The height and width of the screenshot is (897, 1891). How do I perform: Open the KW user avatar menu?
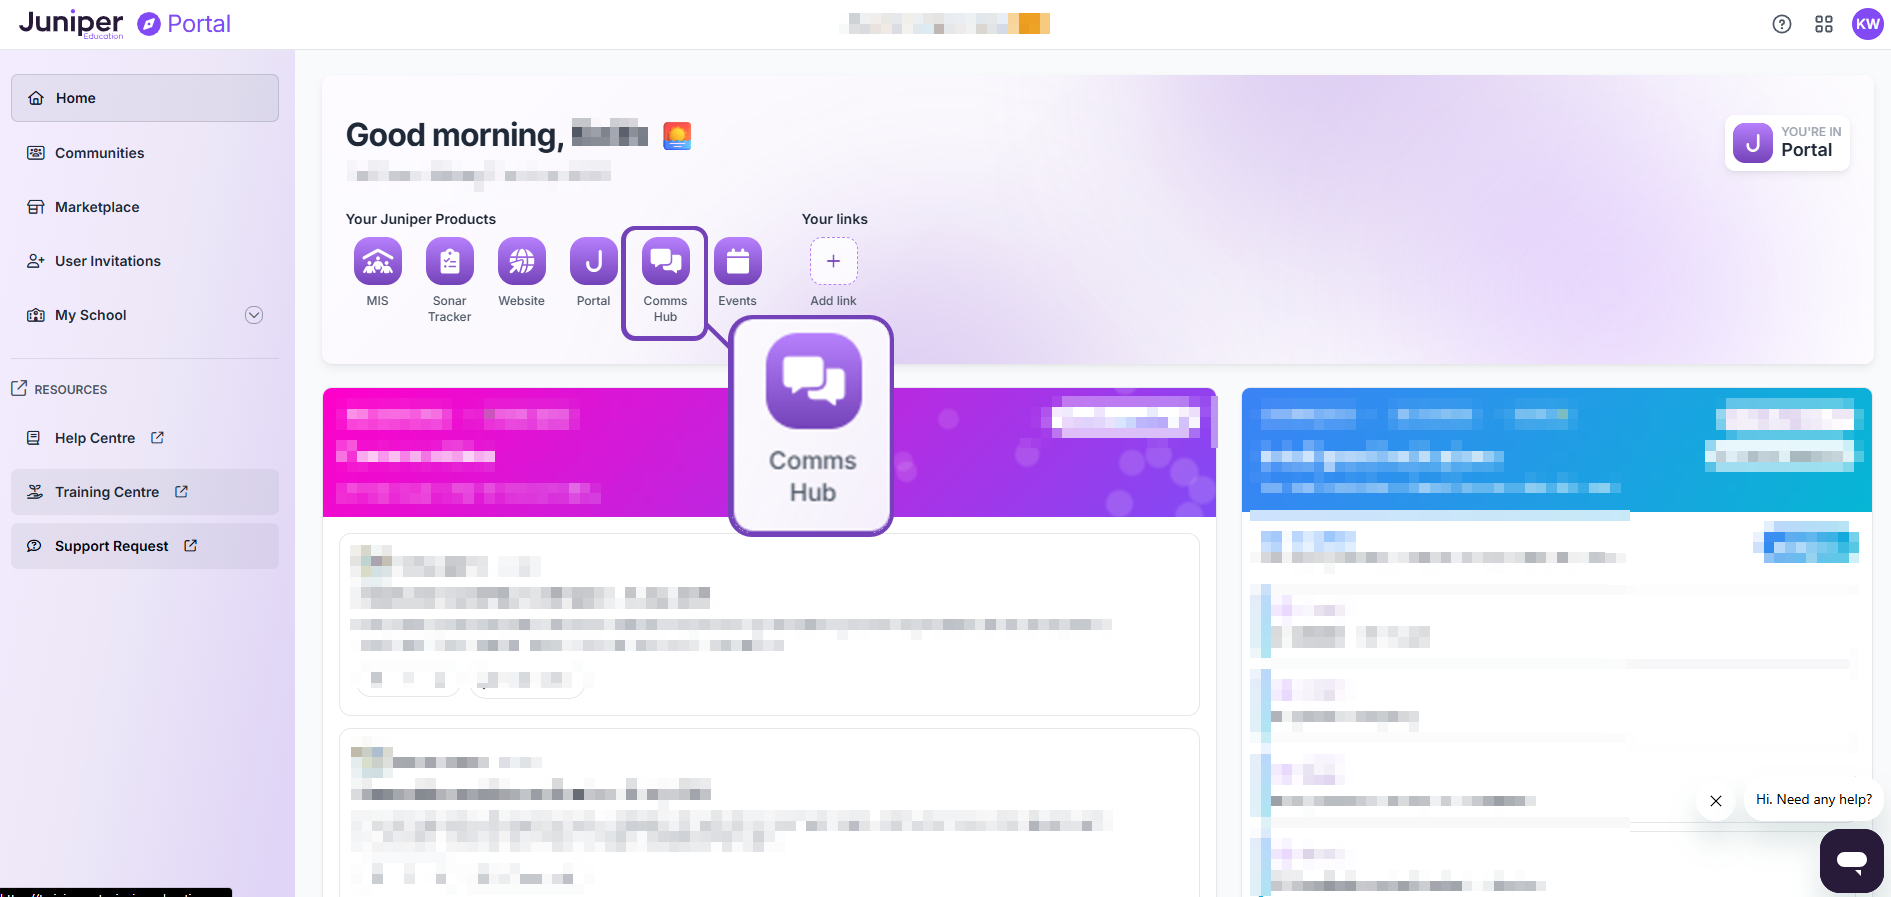(x=1868, y=24)
